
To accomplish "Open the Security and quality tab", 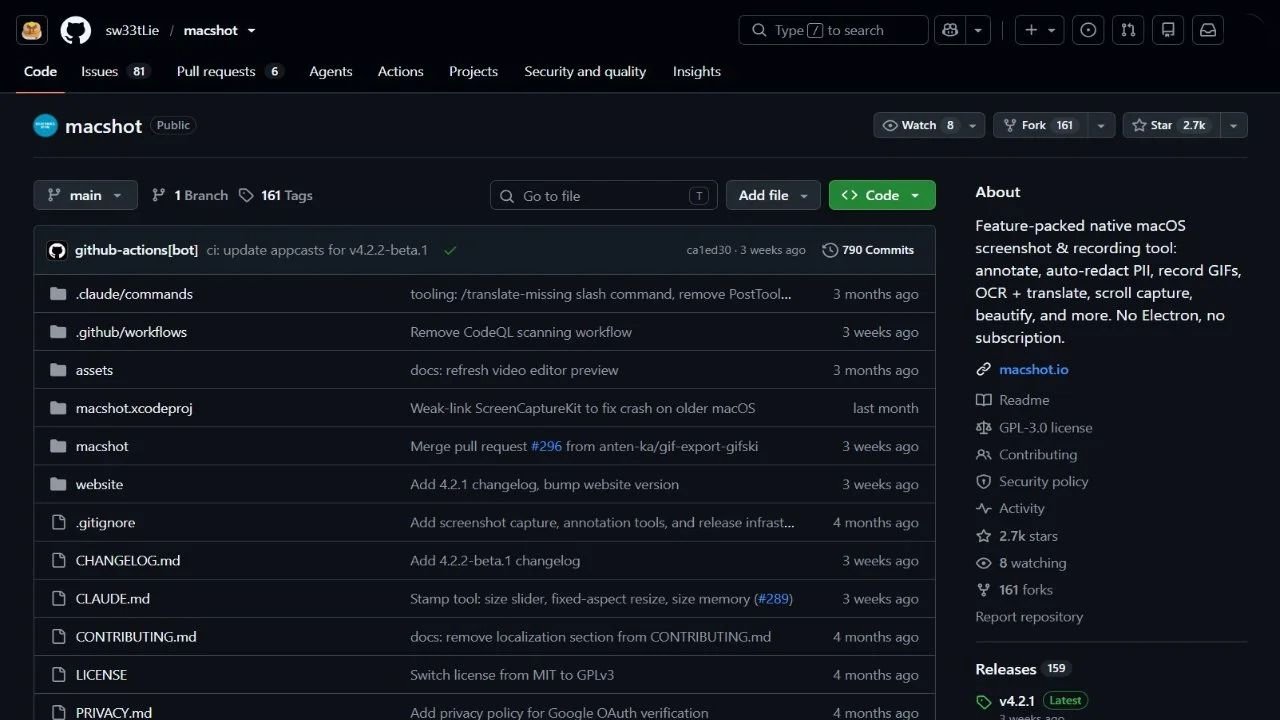I will pyautogui.click(x=585, y=72).
